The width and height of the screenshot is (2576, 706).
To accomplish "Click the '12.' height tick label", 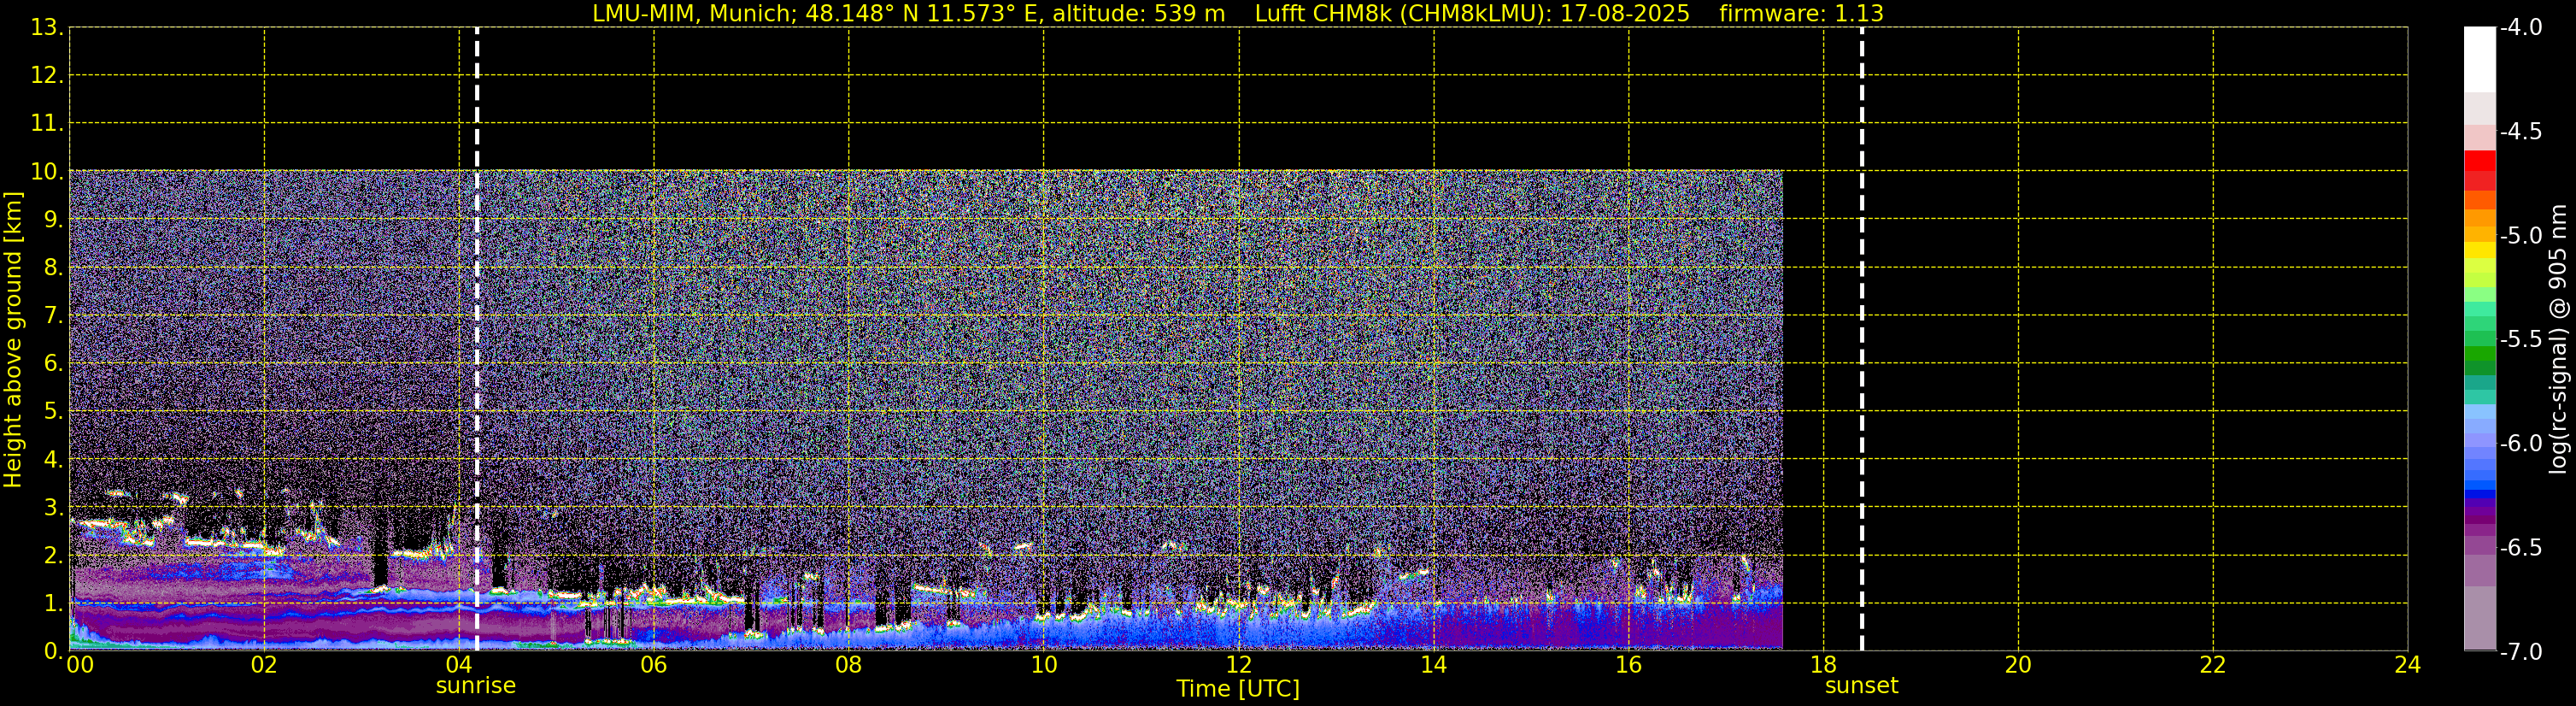I will (x=47, y=76).
